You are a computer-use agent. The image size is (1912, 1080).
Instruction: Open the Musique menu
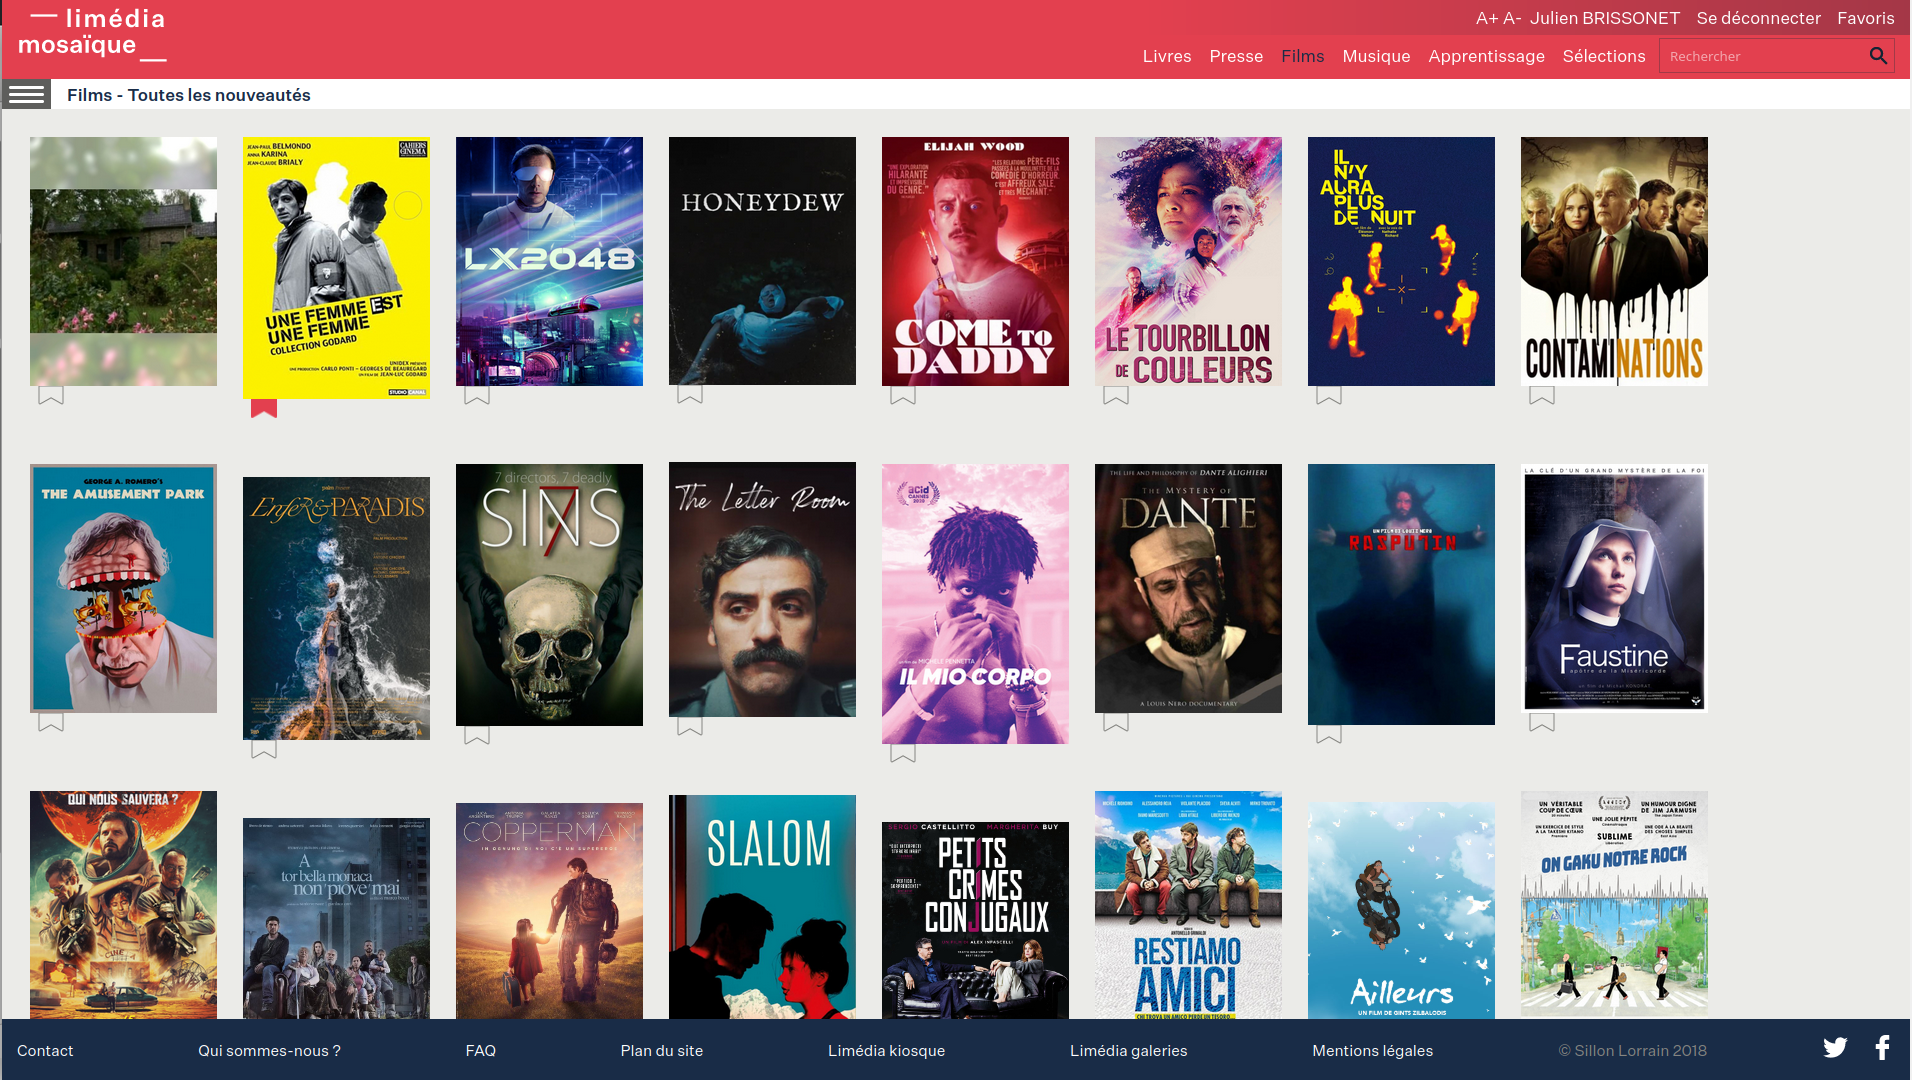(1376, 56)
